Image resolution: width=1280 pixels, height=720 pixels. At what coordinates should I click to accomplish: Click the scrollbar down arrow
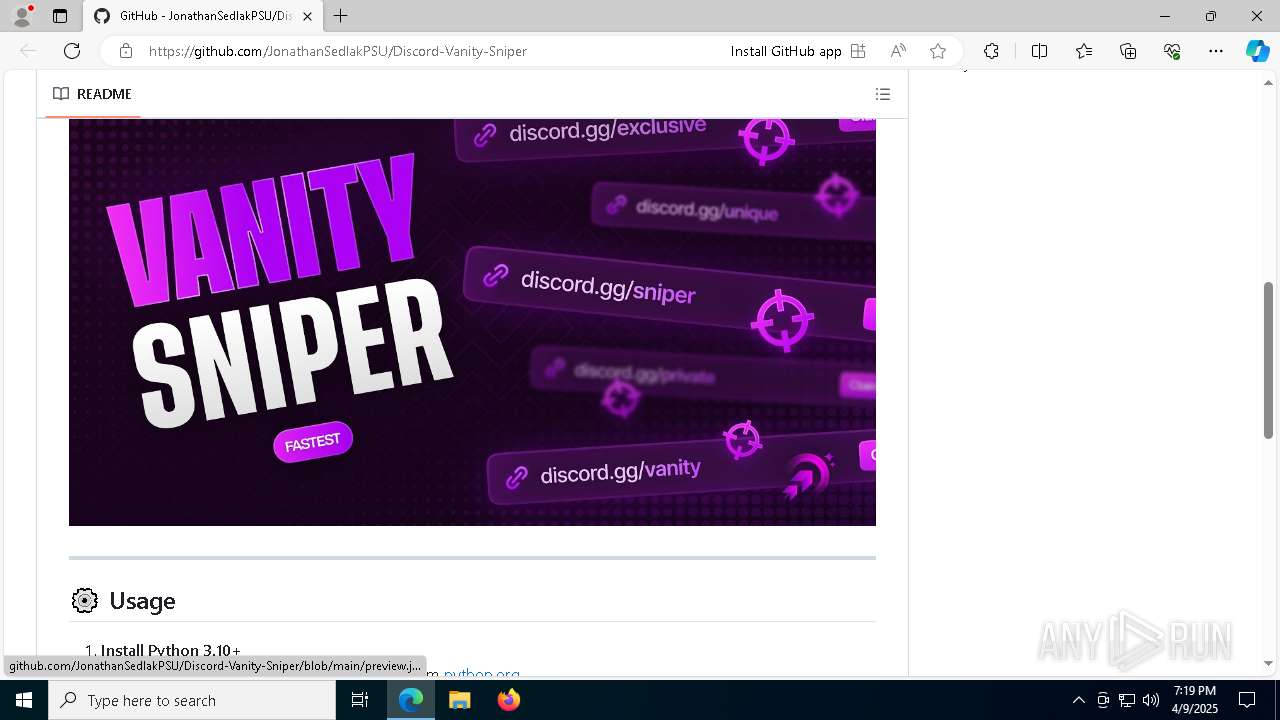click(x=1268, y=663)
